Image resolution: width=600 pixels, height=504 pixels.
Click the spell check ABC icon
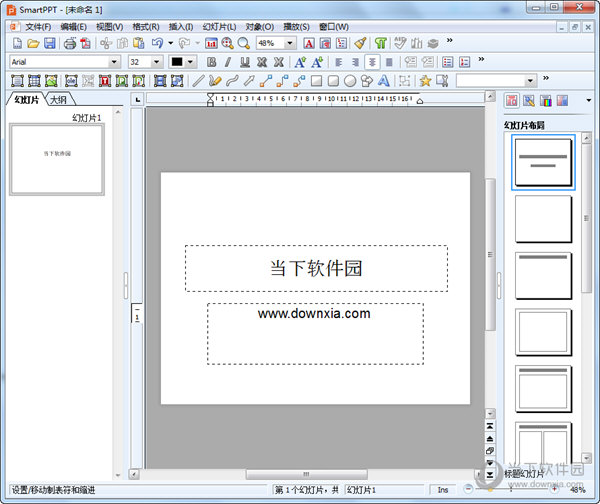pos(400,43)
